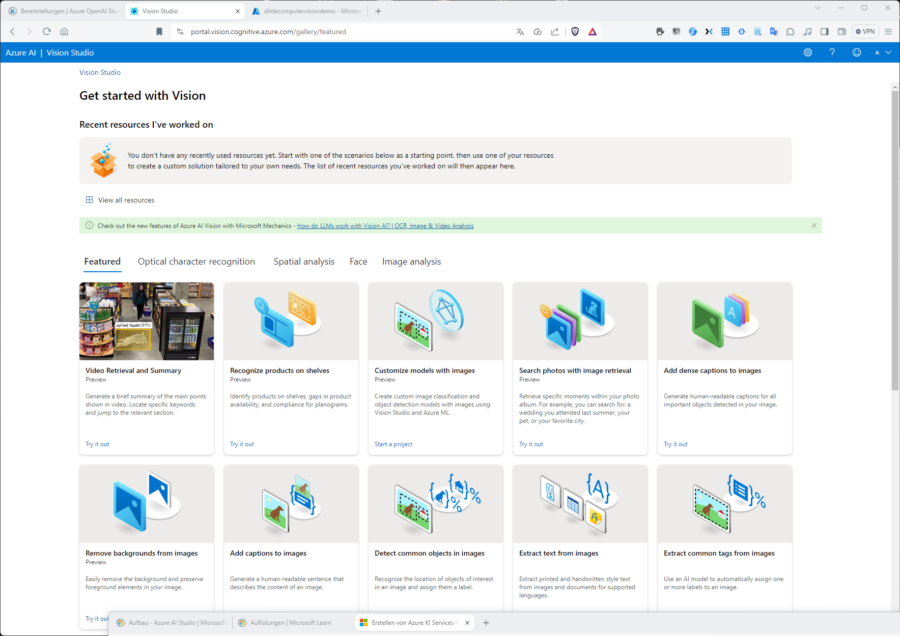Click Try it out under Video Retrieval
900x636 pixels.
tap(98, 444)
